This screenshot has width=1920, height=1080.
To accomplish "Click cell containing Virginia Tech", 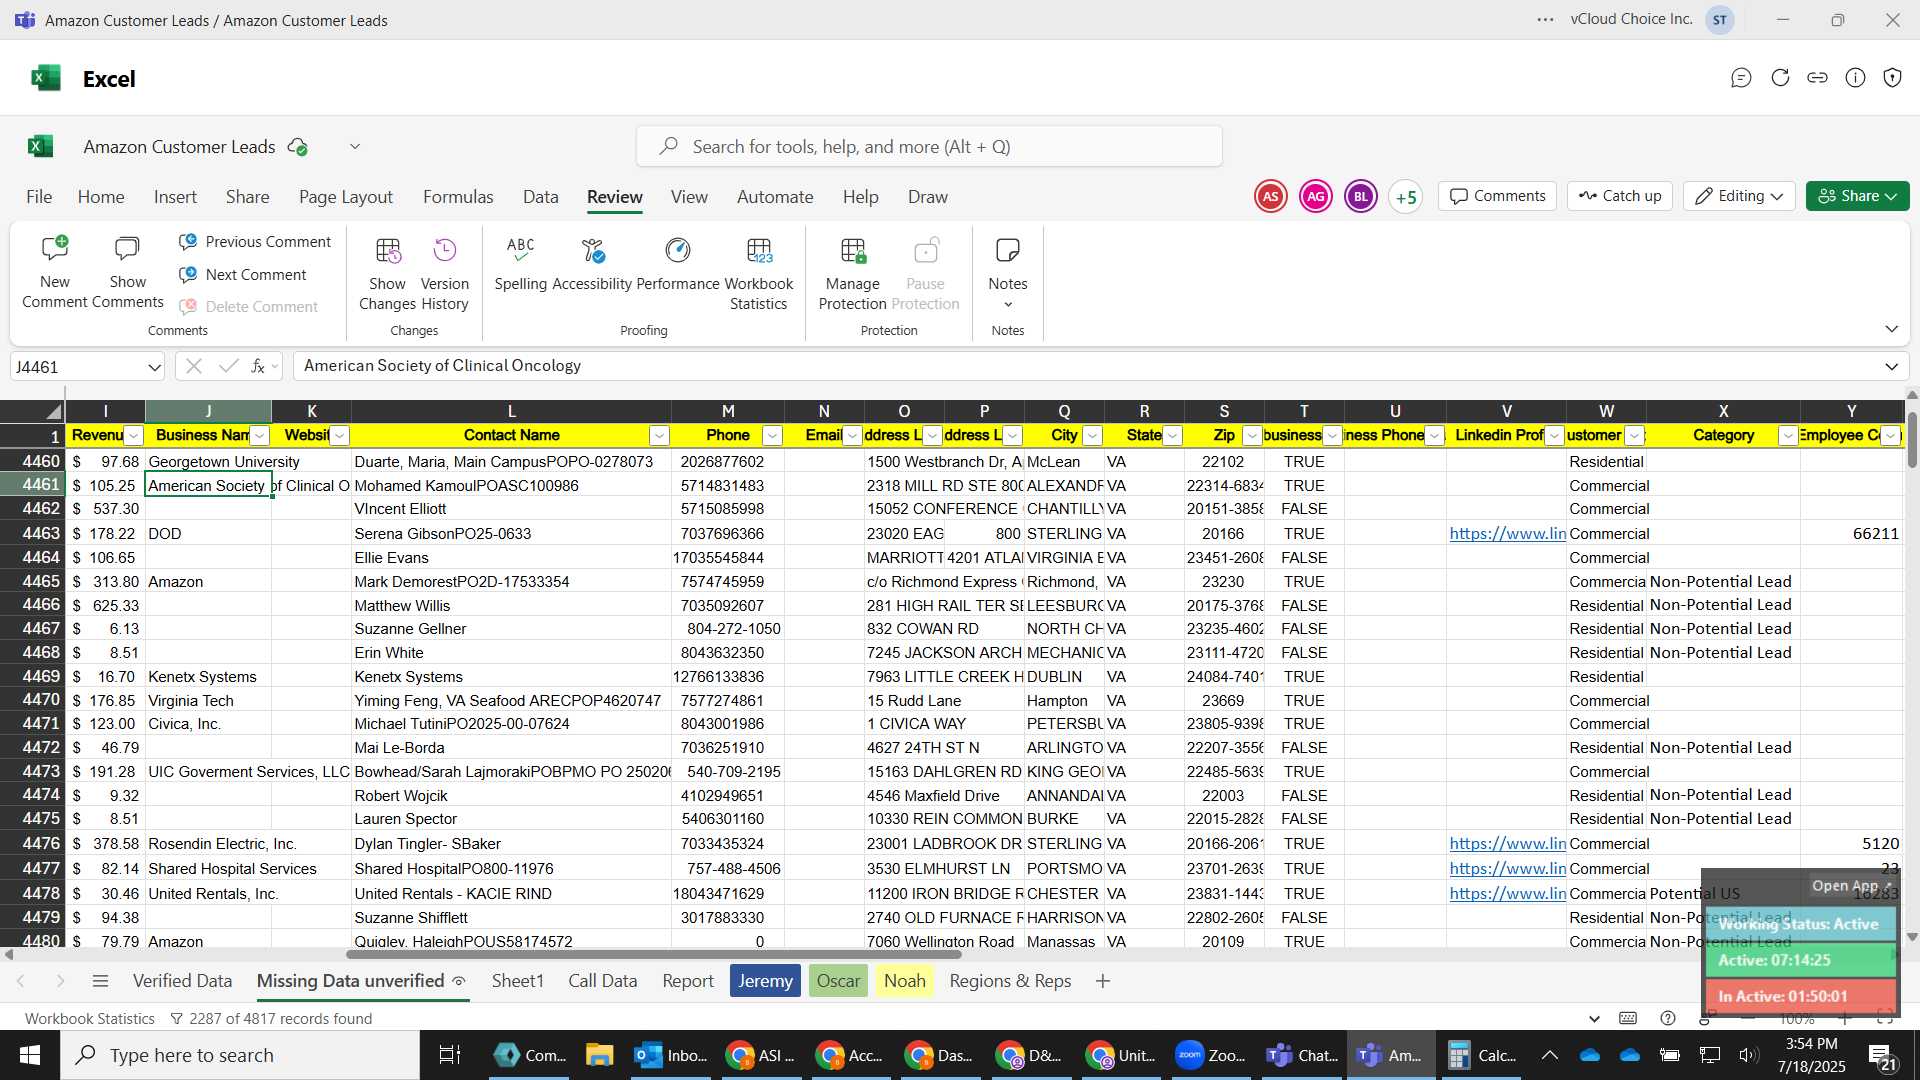I will click(x=208, y=701).
